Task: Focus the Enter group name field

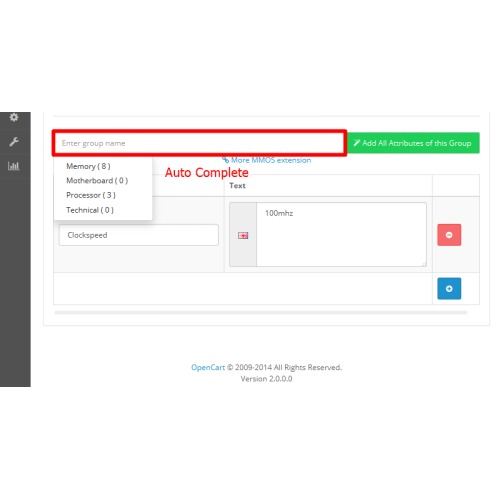Action: [x=199, y=143]
